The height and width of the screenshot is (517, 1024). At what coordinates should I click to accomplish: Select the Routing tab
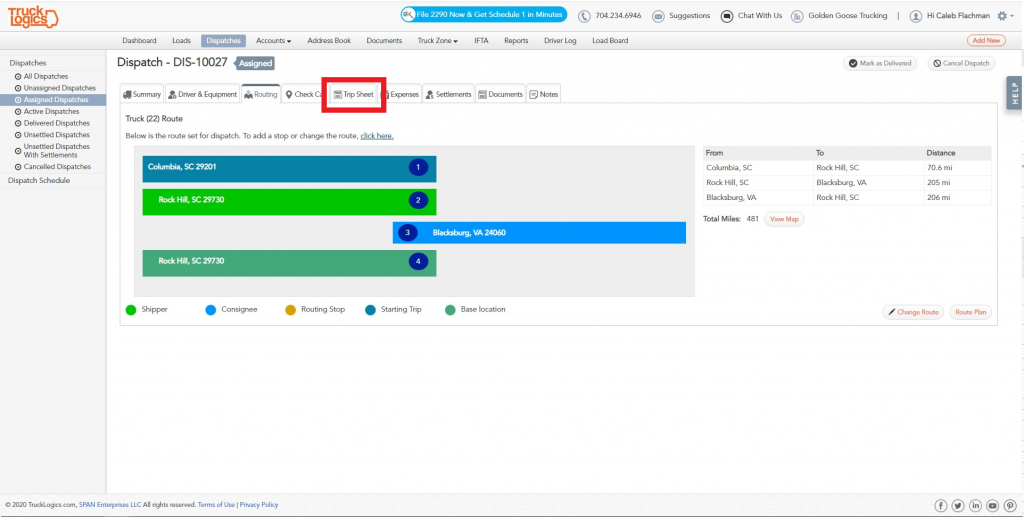pyautogui.click(x=261, y=94)
